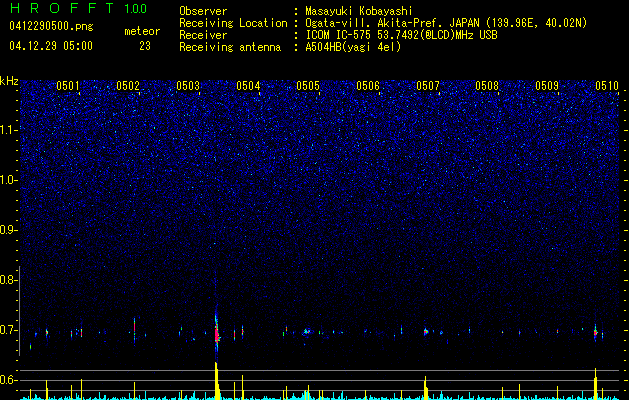The height and width of the screenshot is (400, 629).
Task: Click the 0.7 kHz axis label
Action: coord(8,330)
